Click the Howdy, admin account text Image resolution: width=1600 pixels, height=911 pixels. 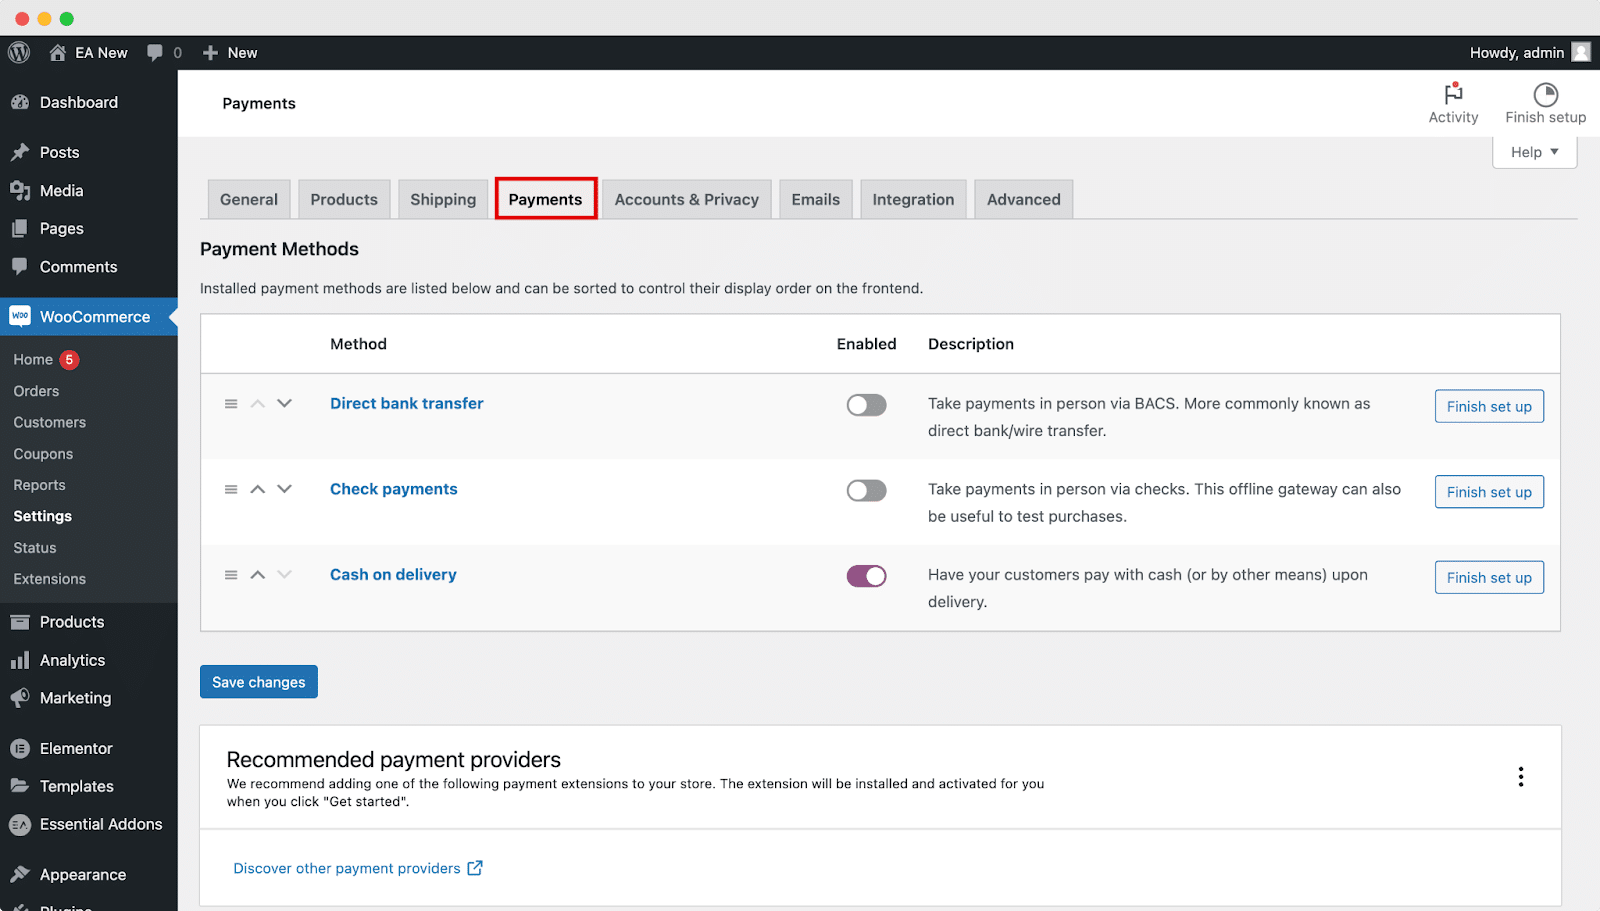tap(1517, 52)
